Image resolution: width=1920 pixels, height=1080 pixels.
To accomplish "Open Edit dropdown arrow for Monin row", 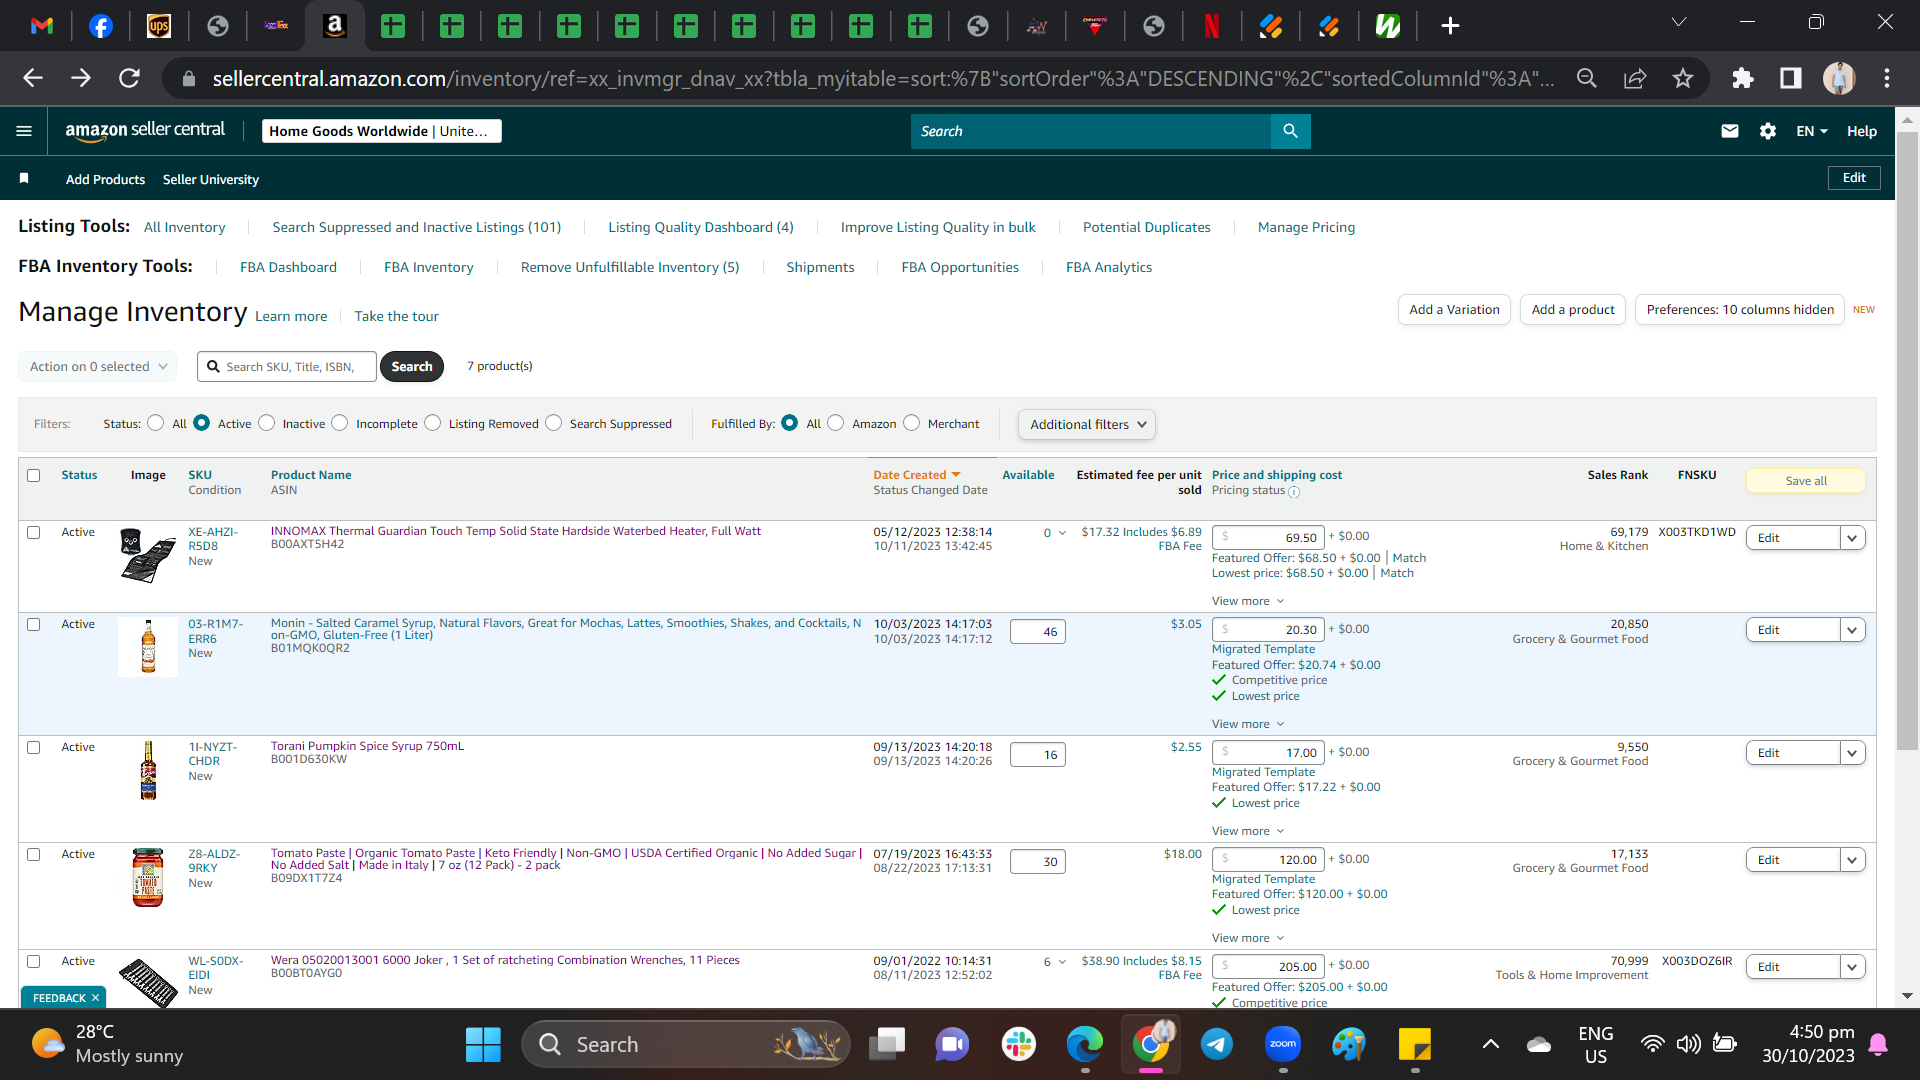I will 1852,630.
